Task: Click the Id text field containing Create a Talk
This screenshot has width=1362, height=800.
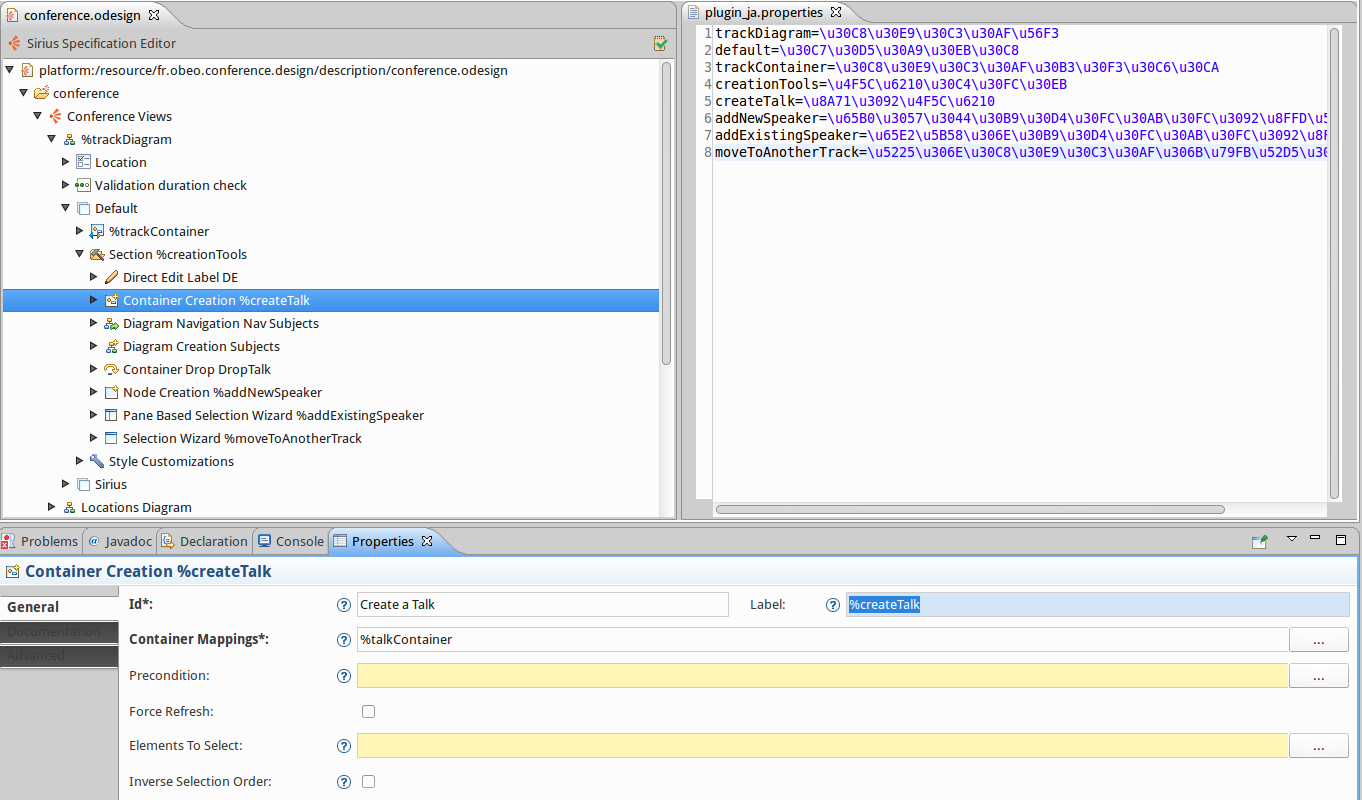Action: (x=542, y=604)
